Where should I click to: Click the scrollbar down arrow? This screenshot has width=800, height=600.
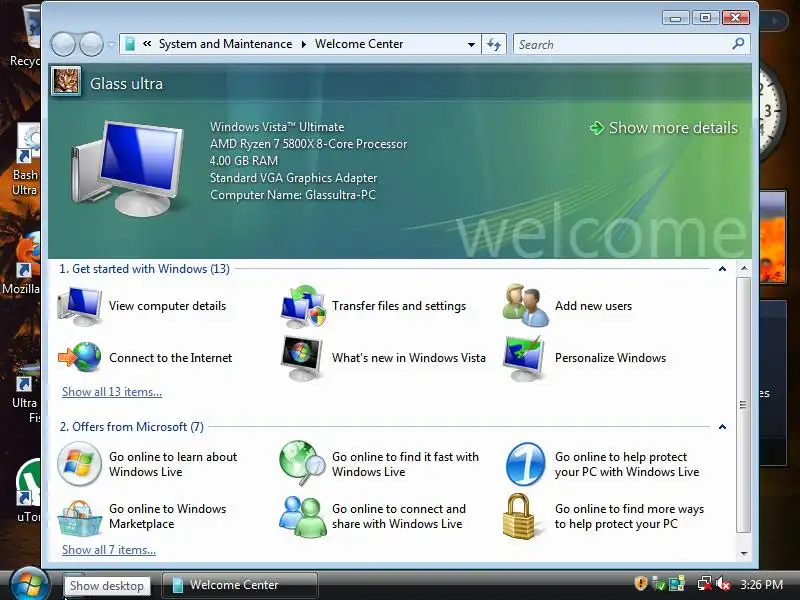point(744,554)
